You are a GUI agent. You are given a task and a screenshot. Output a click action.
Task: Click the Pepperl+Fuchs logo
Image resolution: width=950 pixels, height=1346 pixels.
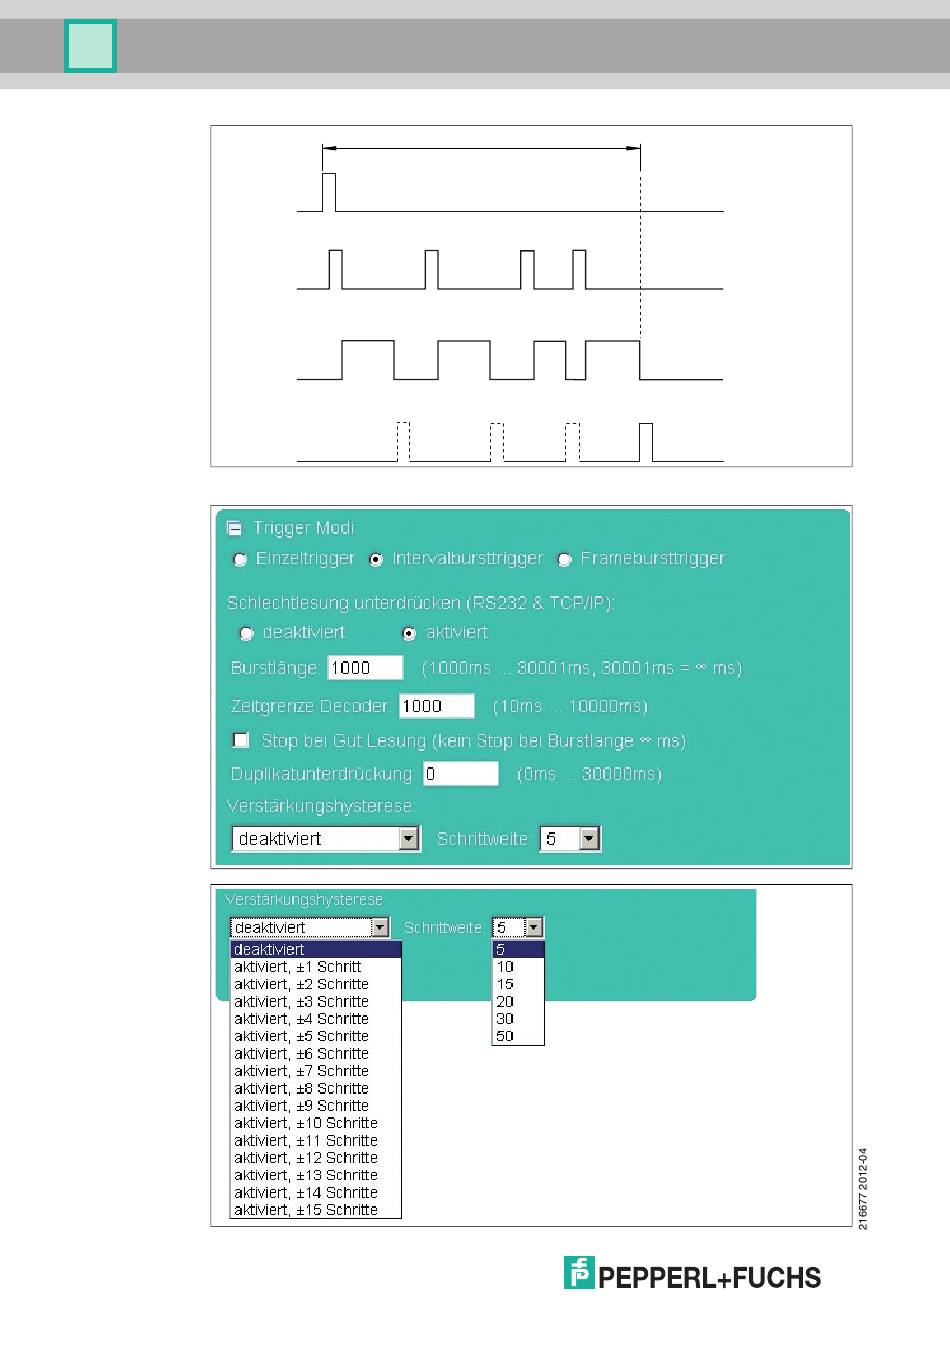point(692,1274)
